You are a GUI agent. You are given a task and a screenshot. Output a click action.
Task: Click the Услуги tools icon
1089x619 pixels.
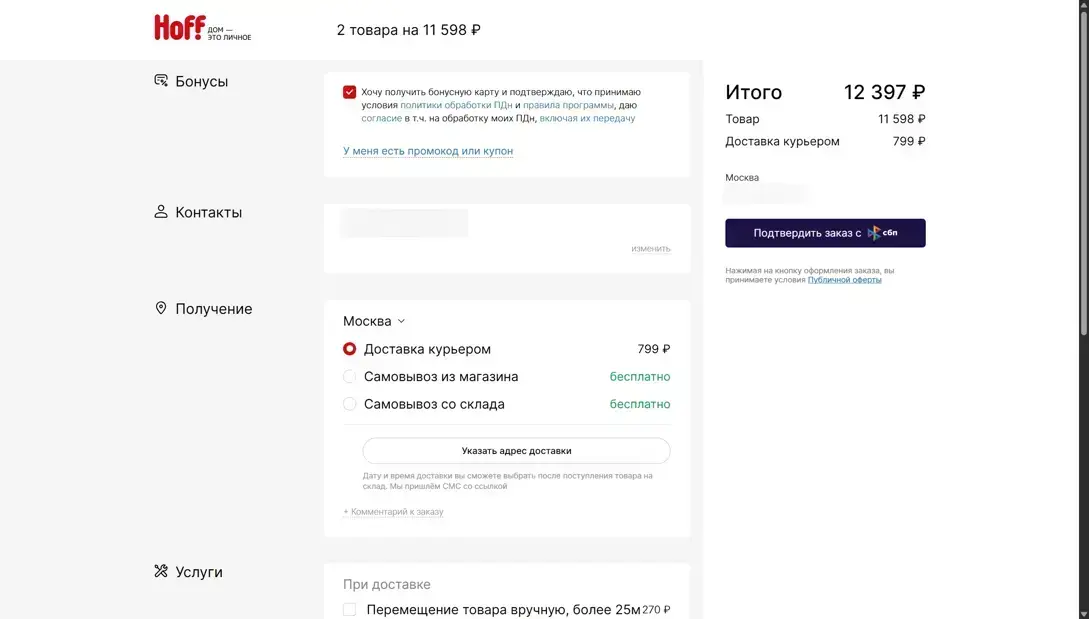tap(161, 572)
